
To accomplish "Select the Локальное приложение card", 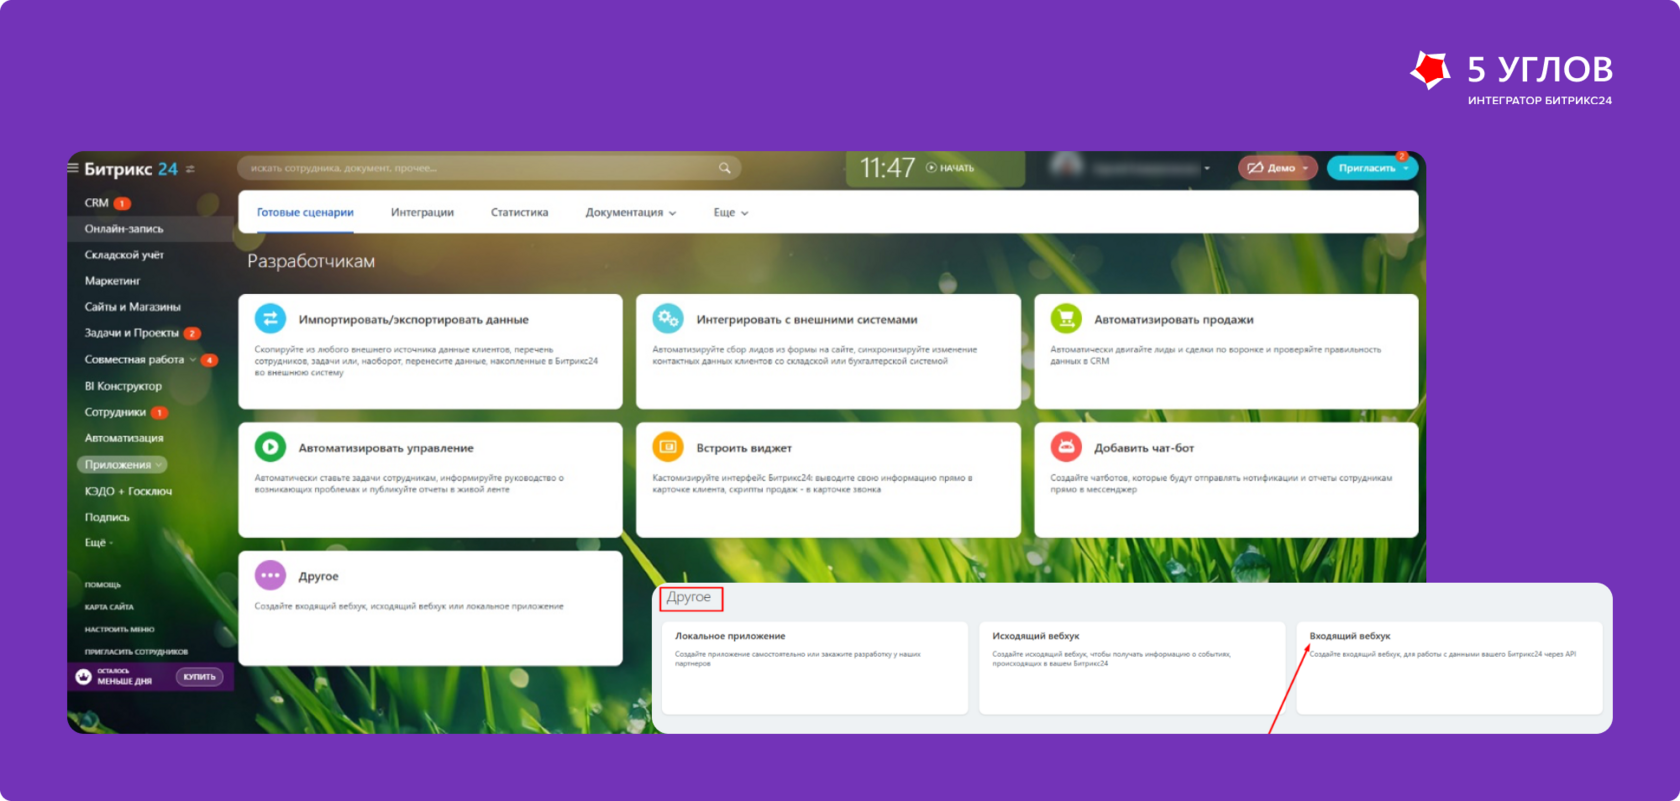I will 815,668.
